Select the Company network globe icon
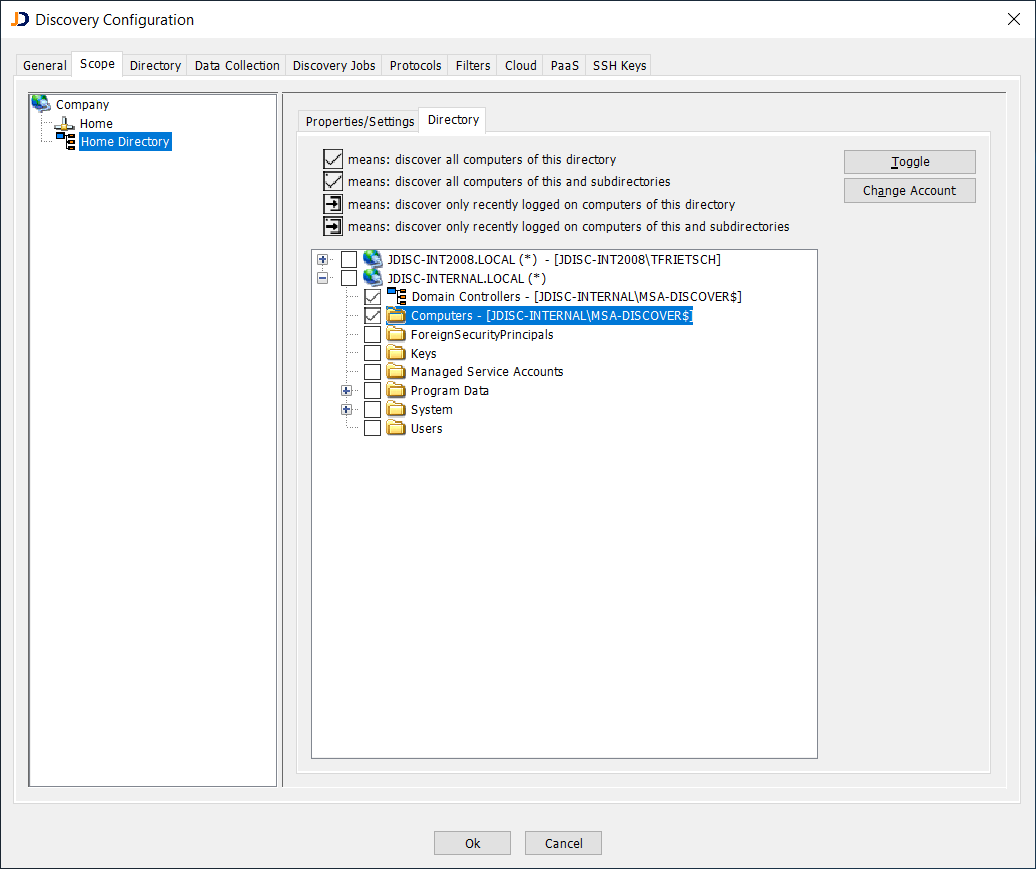 point(41,103)
